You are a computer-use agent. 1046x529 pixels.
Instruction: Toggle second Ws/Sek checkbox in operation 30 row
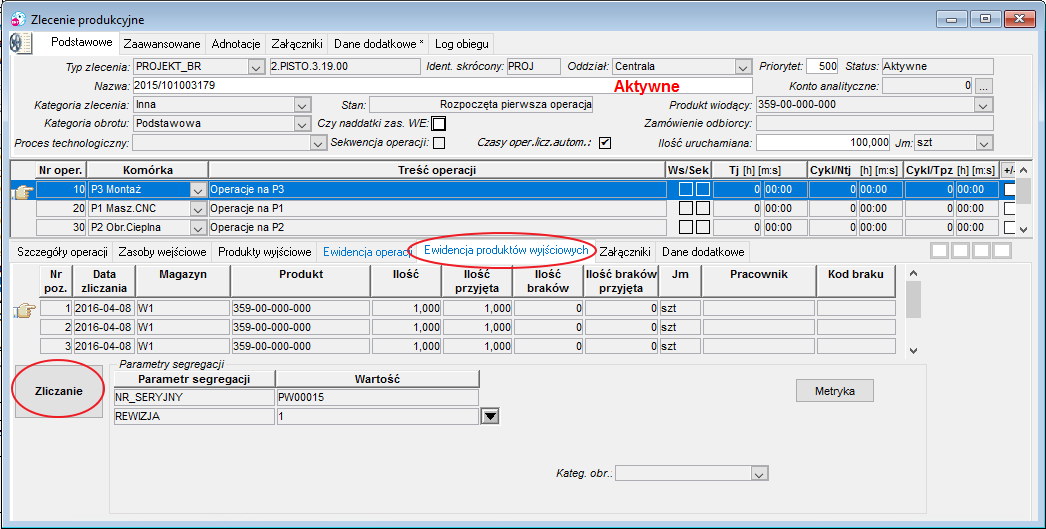pos(702,227)
